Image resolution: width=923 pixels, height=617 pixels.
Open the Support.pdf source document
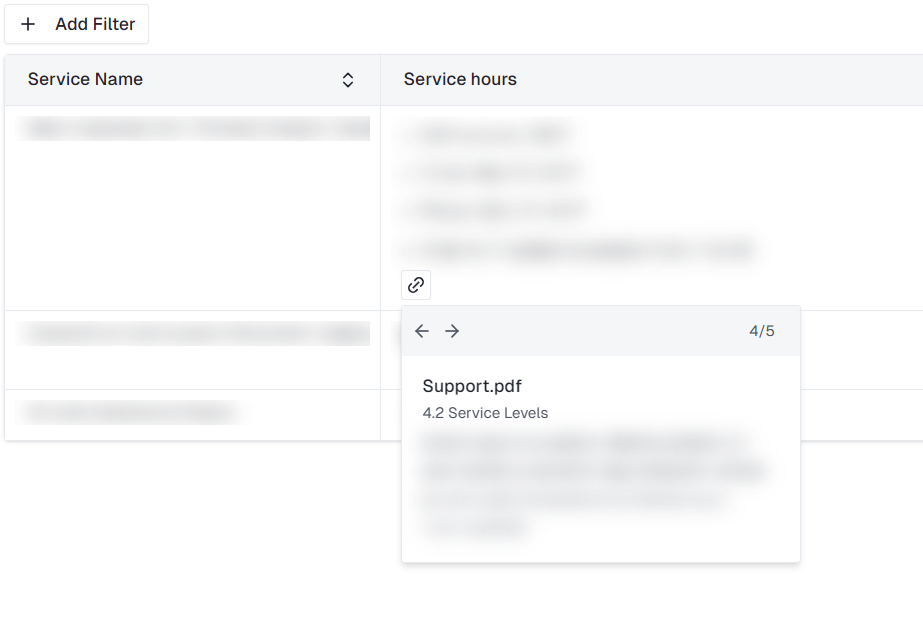pyautogui.click(x=472, y=386)
